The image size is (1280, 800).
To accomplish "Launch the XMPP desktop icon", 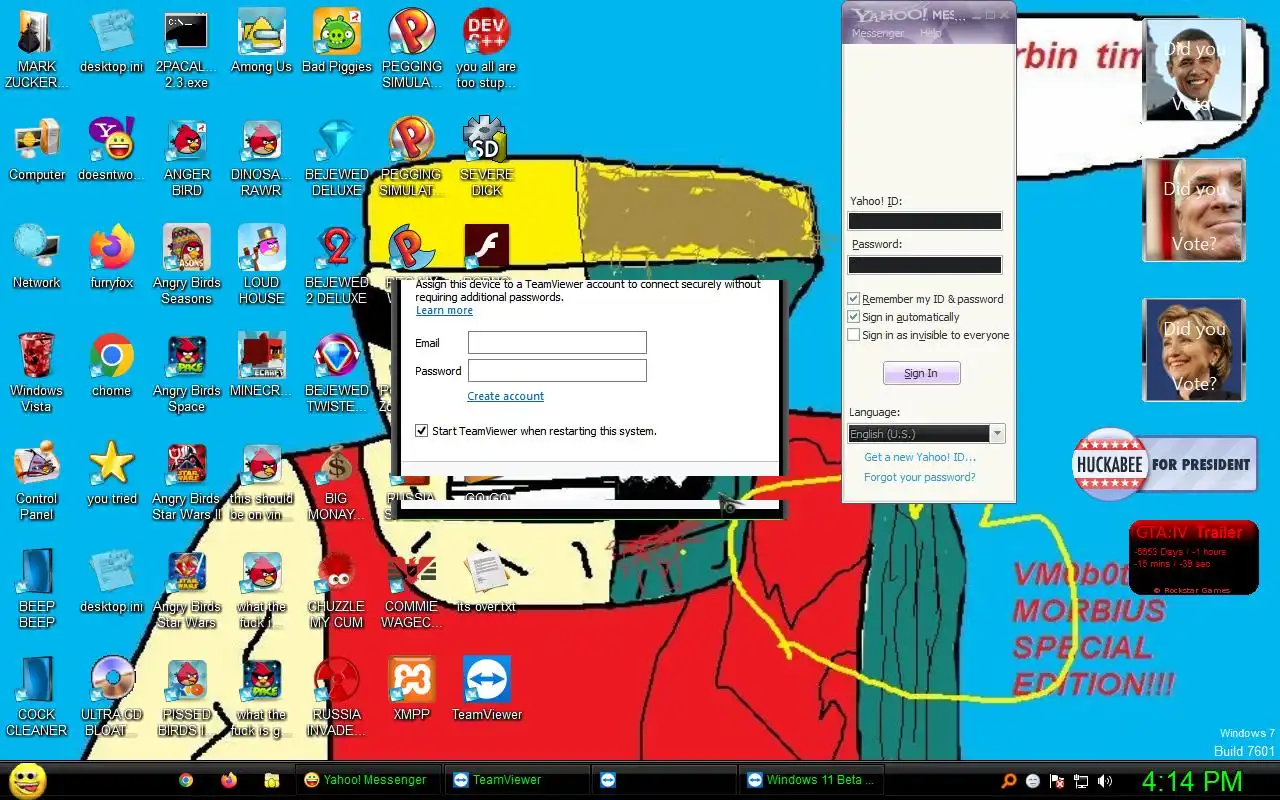I will coord(411,690).
